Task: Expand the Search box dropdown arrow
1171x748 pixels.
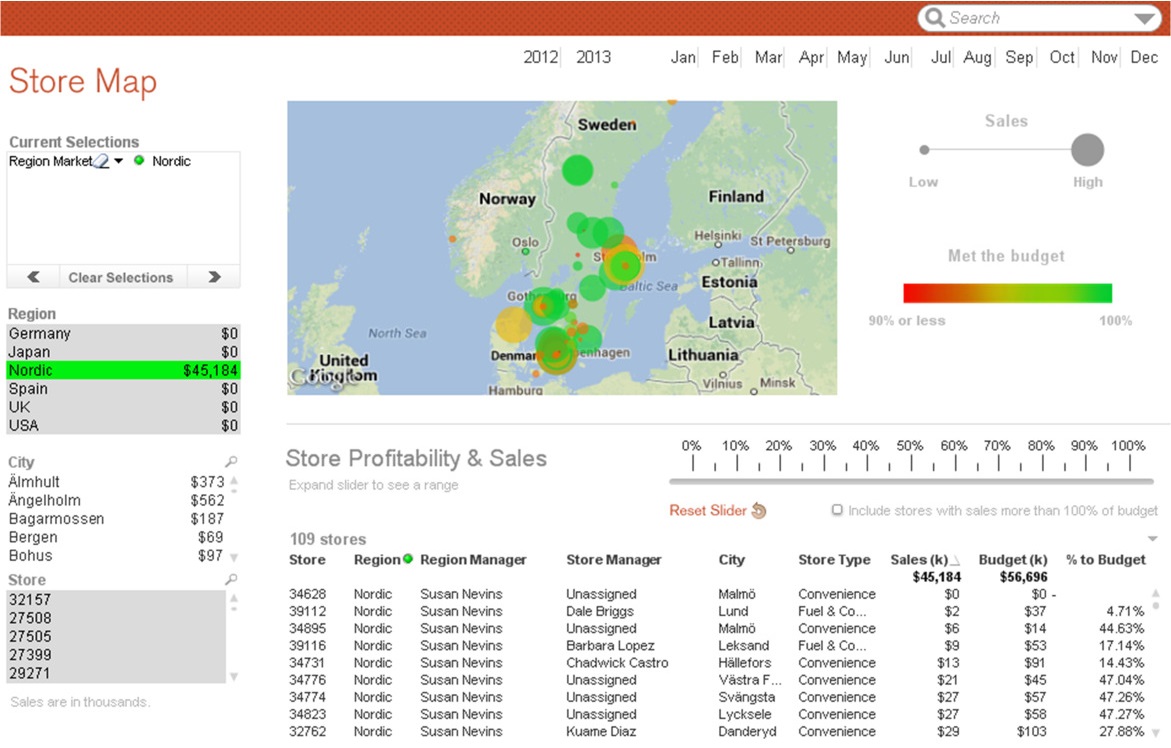Action: 1144,18
